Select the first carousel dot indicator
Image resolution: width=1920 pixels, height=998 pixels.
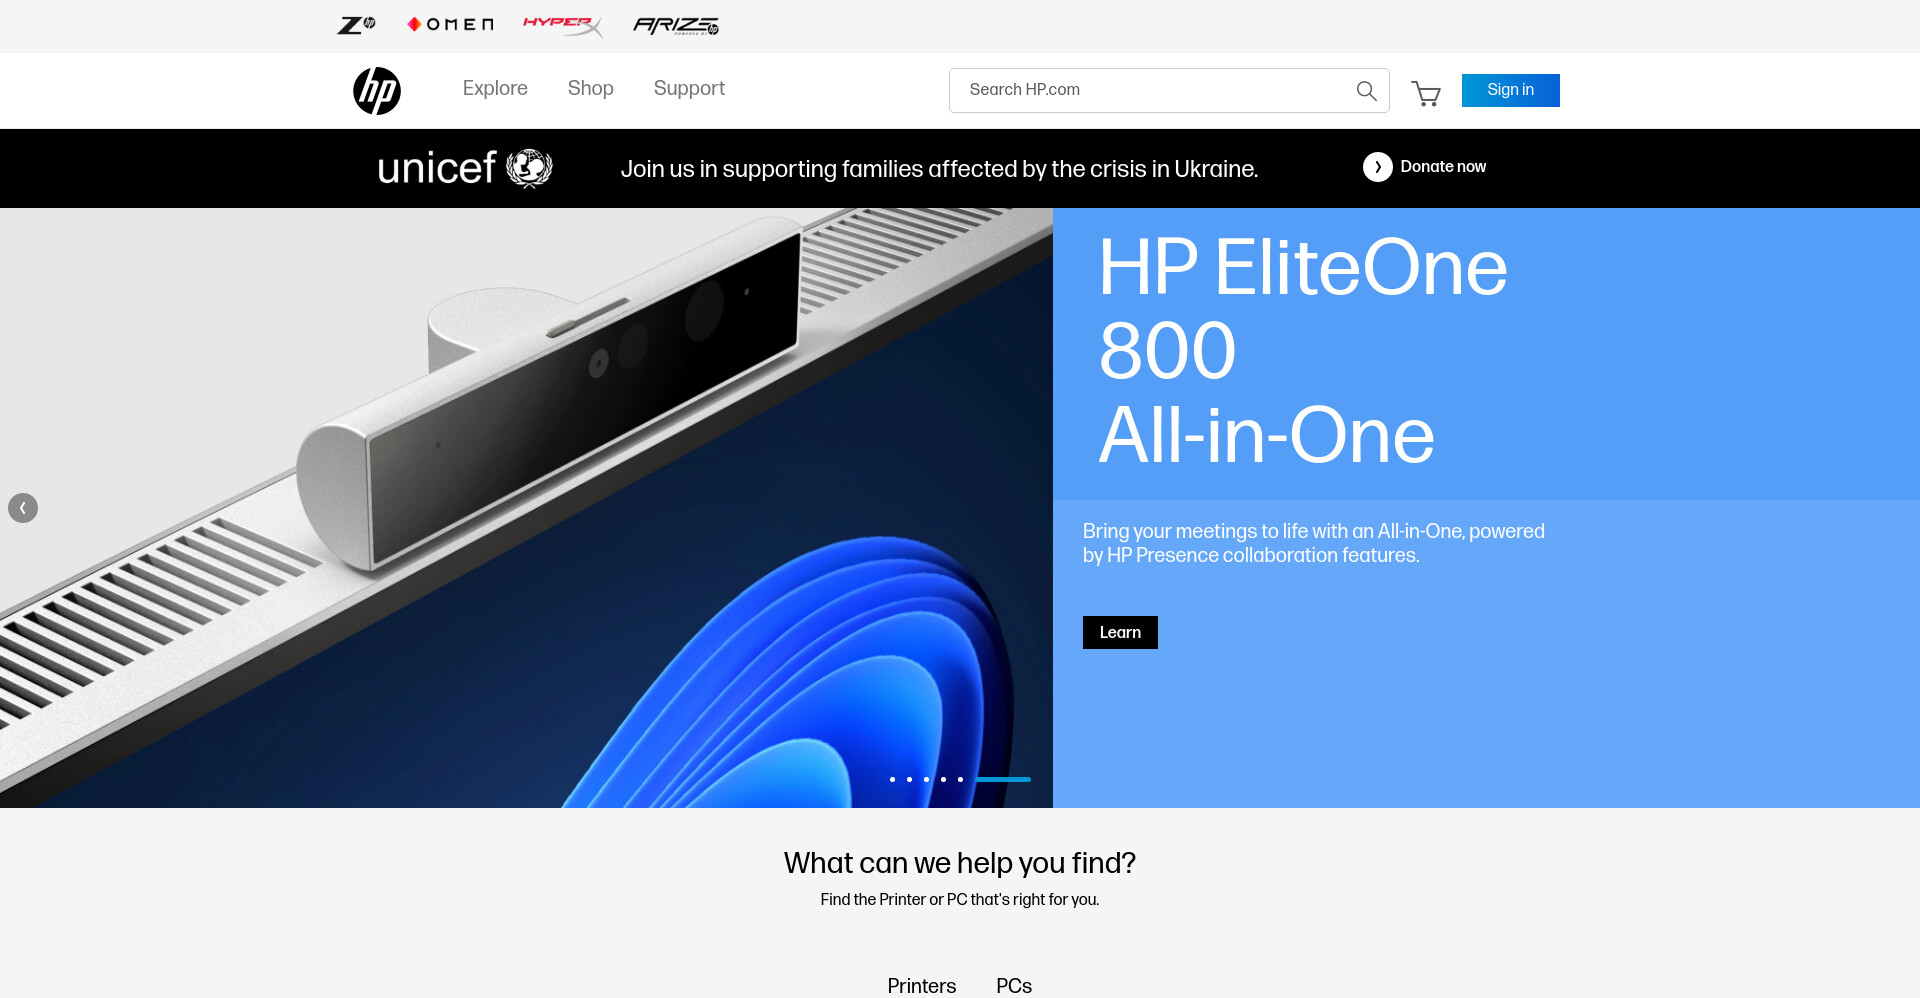892,779
